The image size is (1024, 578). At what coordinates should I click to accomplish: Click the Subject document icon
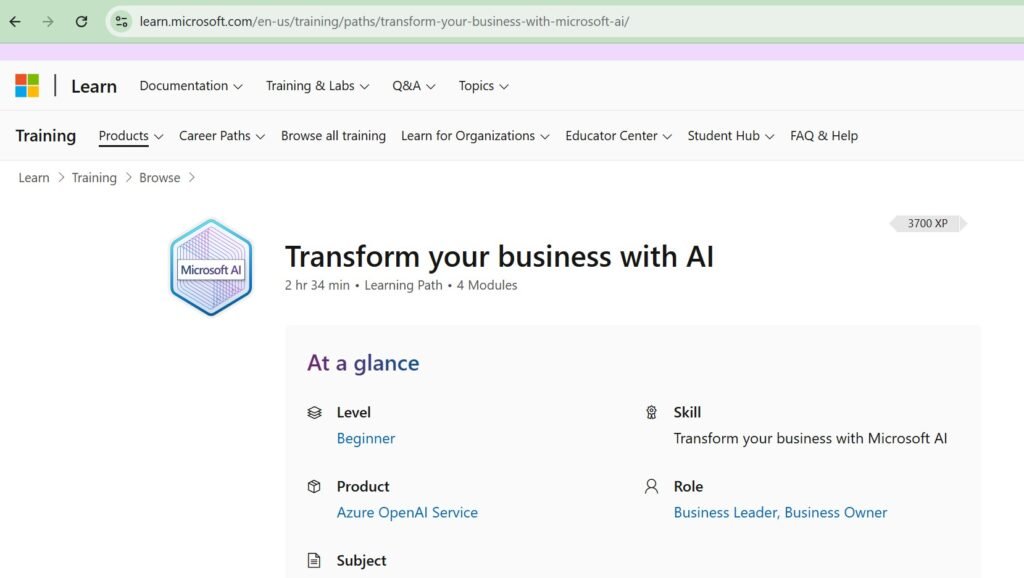coord(314,560)
